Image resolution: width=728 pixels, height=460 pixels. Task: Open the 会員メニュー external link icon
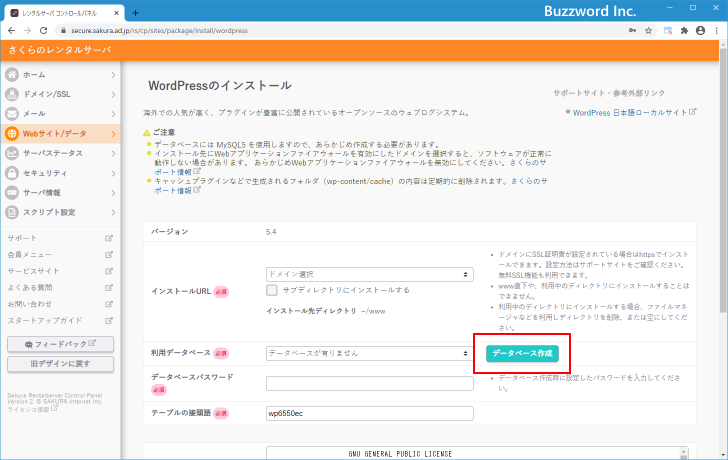point(109,255)
